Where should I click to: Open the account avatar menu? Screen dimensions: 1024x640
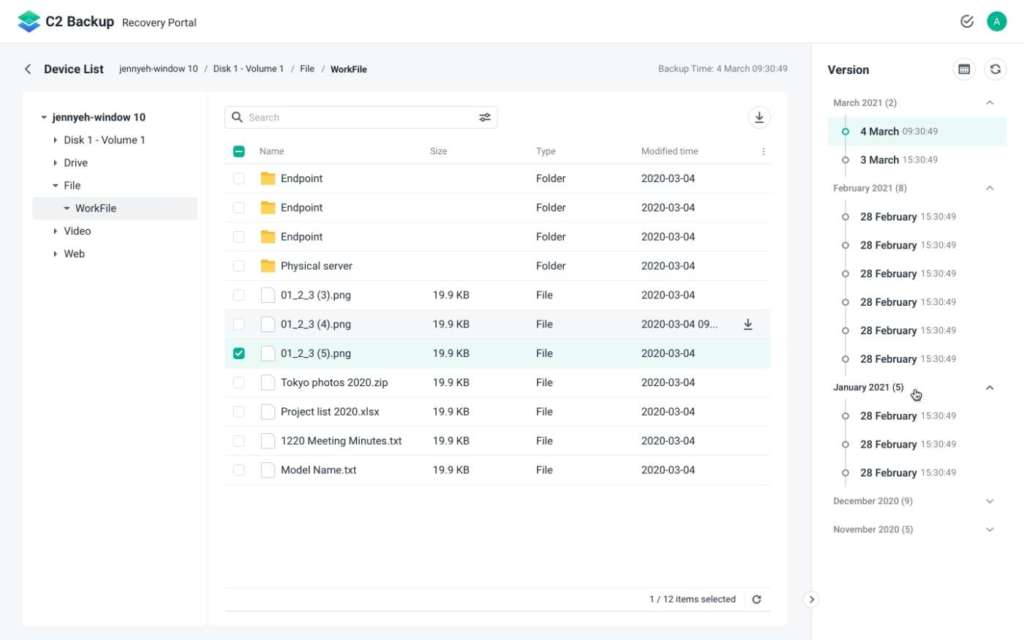tap(996, 20)
